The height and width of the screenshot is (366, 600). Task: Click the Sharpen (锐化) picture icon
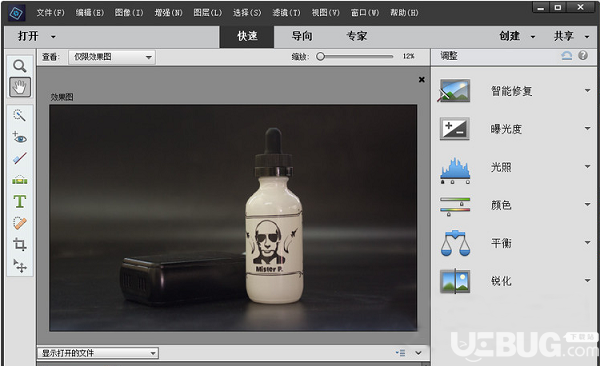(455, 281)
